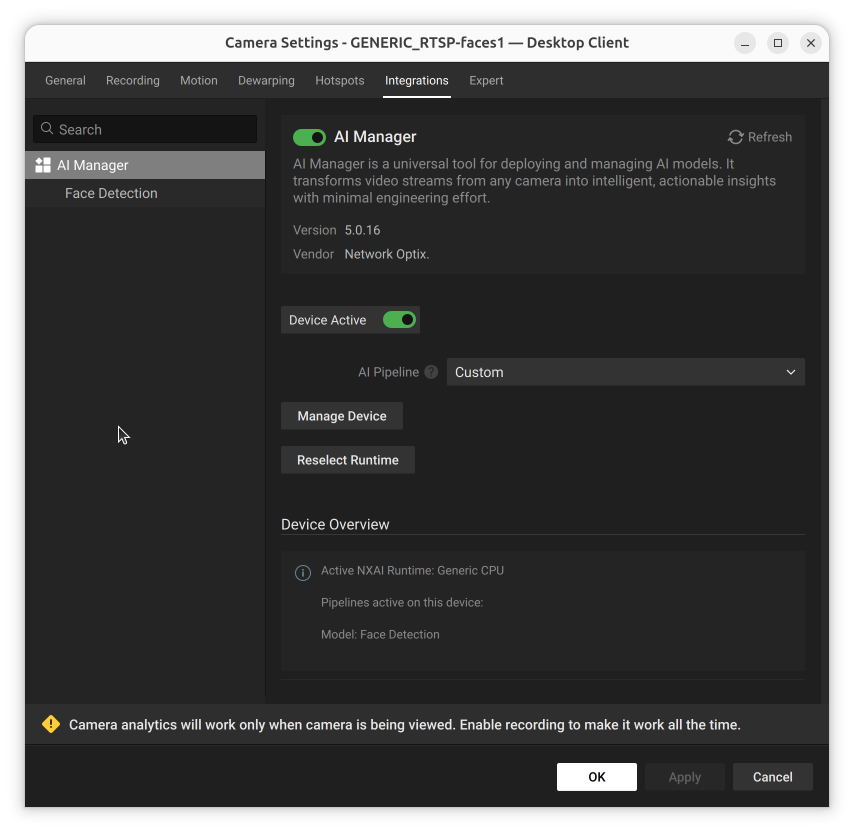Open the Motion tab
Viewport: 854px width, 832px height.
click(199, 81)
